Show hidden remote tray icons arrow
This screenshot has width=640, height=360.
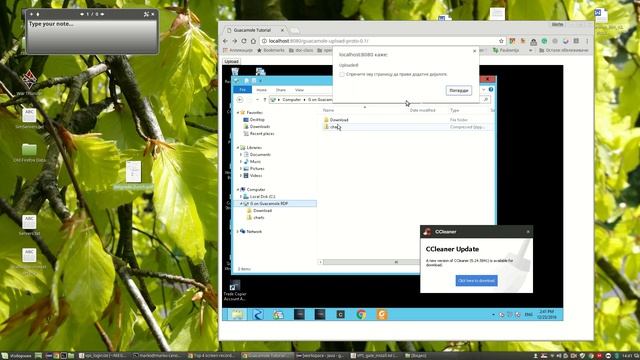pyautogui.click(x=493, y=315)
